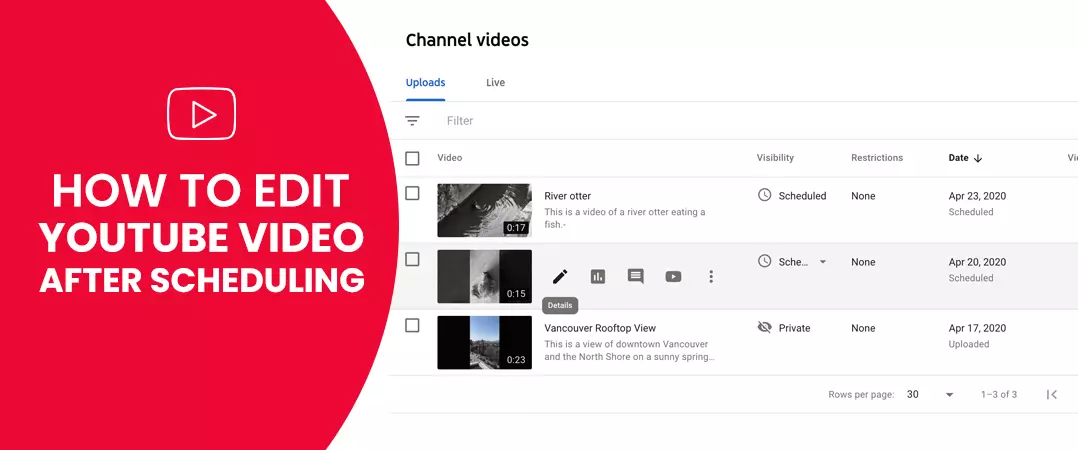This screenshot has width=1078, height=450.
Task: Open the three-dot Options menu
Action: click(711, 276)
